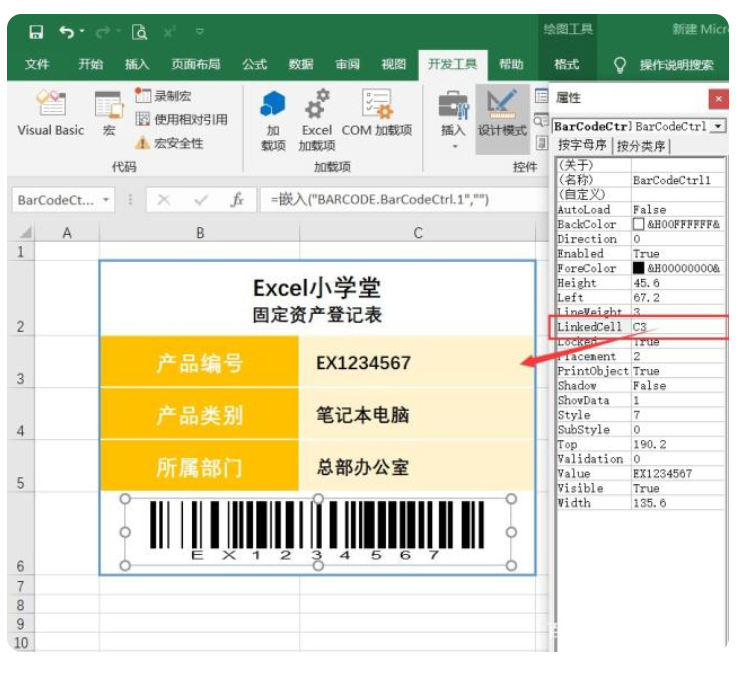Click 录制宏 to record a macro
741x677 pixels.
click(164, 96)
